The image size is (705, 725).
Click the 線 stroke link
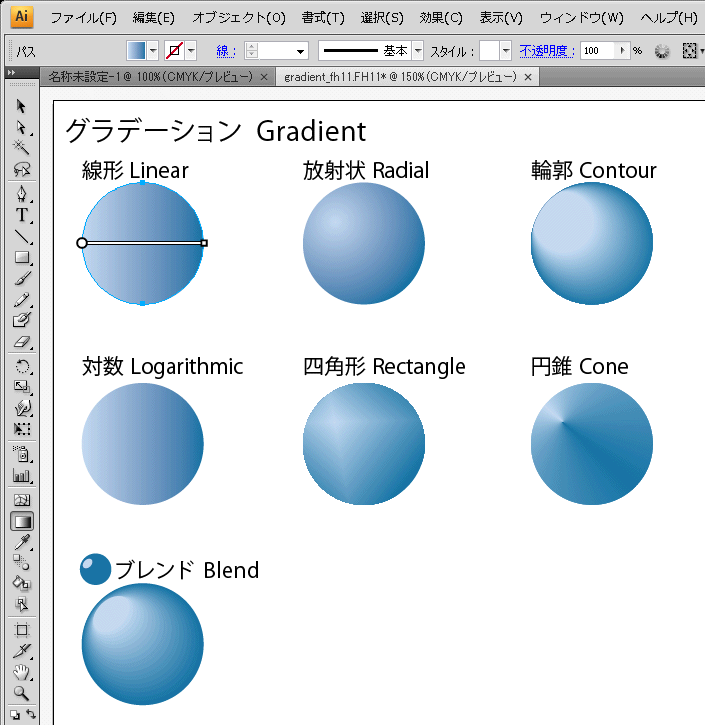226,51
